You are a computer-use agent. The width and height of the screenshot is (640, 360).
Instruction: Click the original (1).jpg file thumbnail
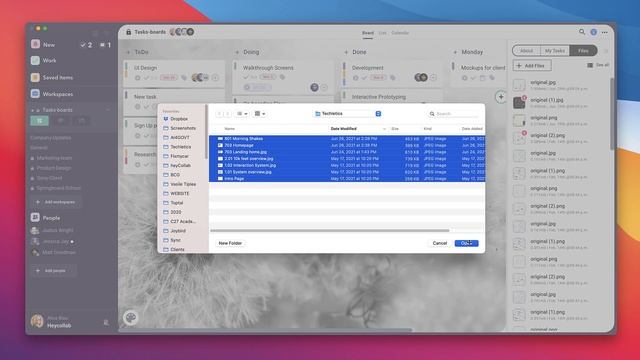tap(519, 102)
